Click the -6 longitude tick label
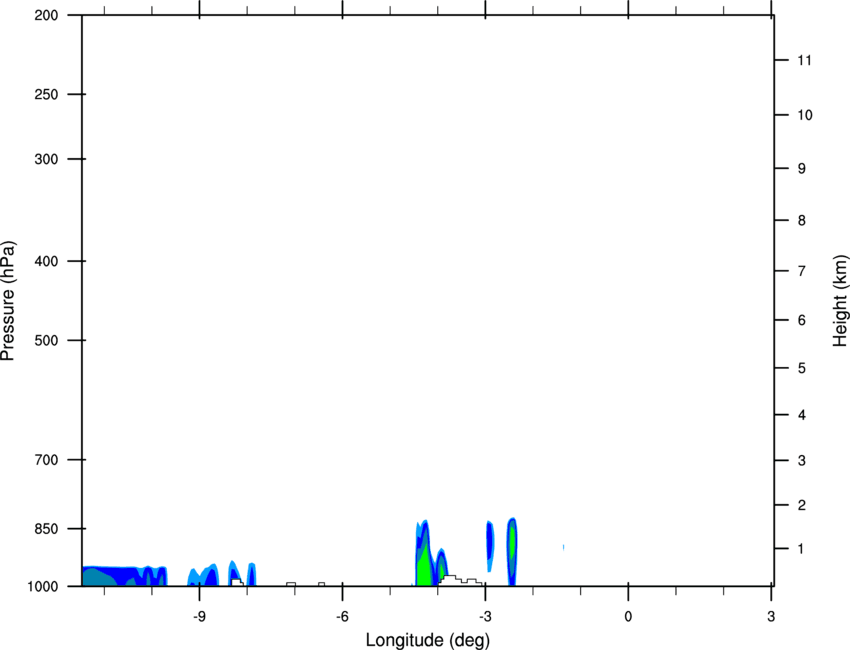 pos(342,617)
